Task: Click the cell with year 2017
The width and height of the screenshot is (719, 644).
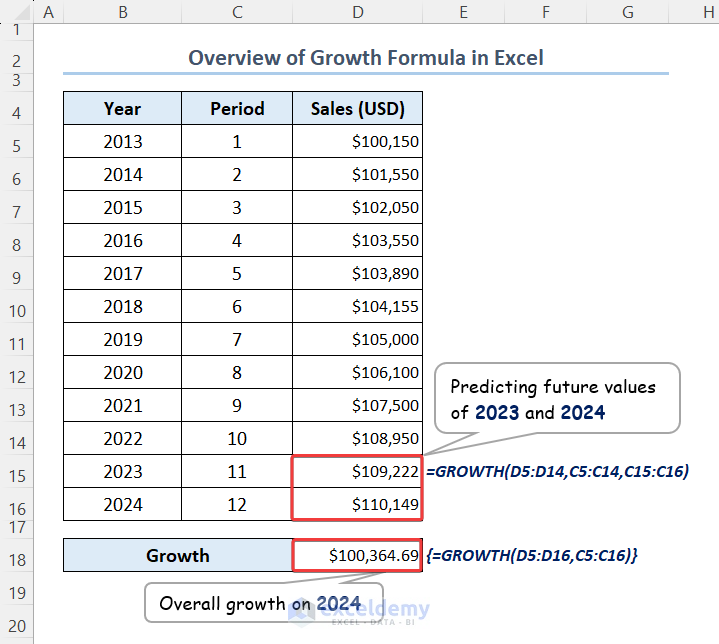Action: tap(122, 273)
